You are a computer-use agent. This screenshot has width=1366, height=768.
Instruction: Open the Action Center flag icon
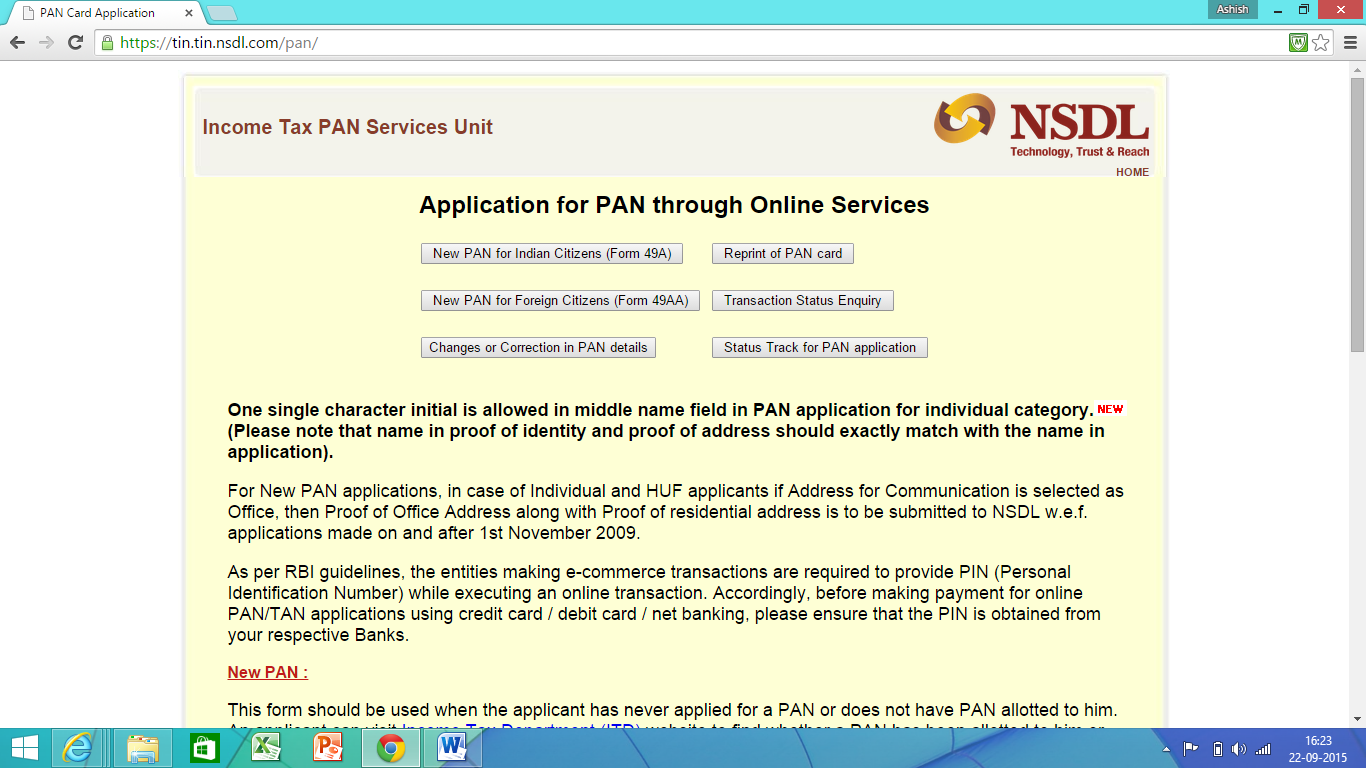(1191, 749)
